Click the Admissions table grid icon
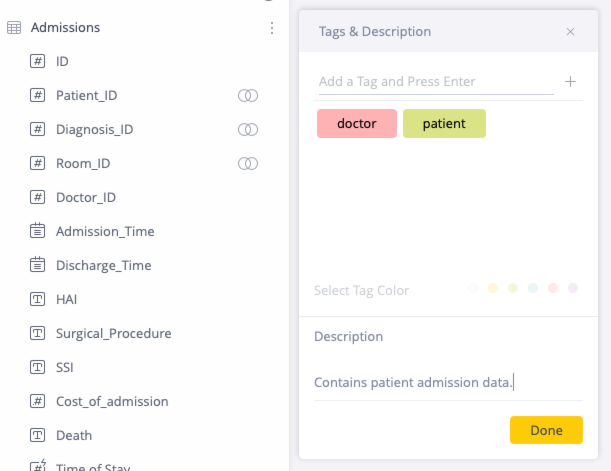611x471 pixels. click(14, 28)
